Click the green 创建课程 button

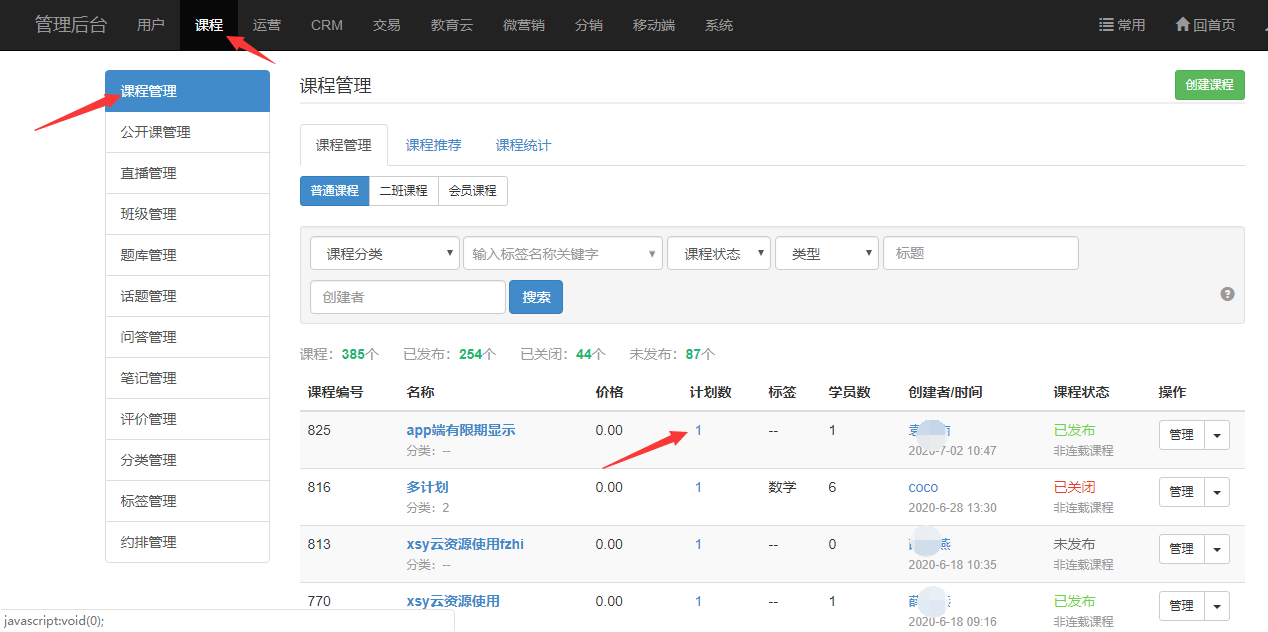[1209, 85]
